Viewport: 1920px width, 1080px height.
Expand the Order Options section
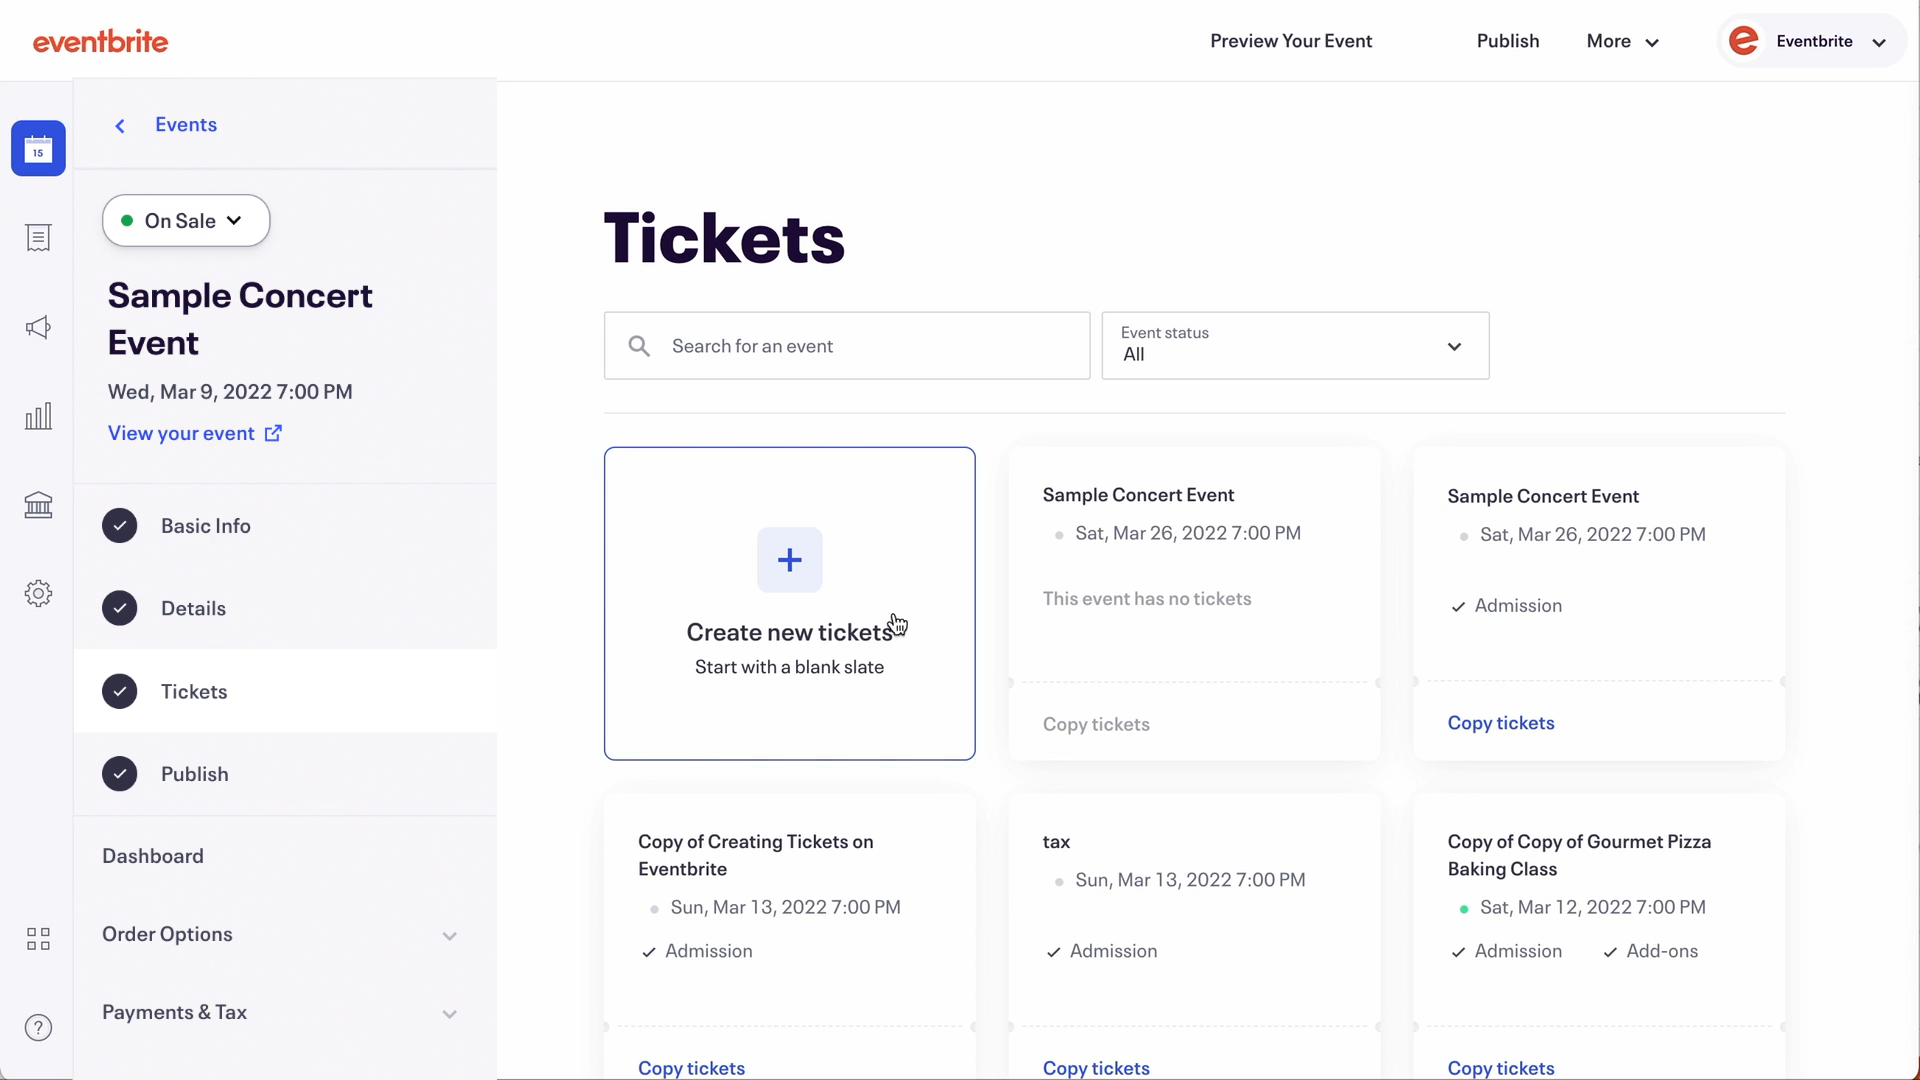pos(450,936)
